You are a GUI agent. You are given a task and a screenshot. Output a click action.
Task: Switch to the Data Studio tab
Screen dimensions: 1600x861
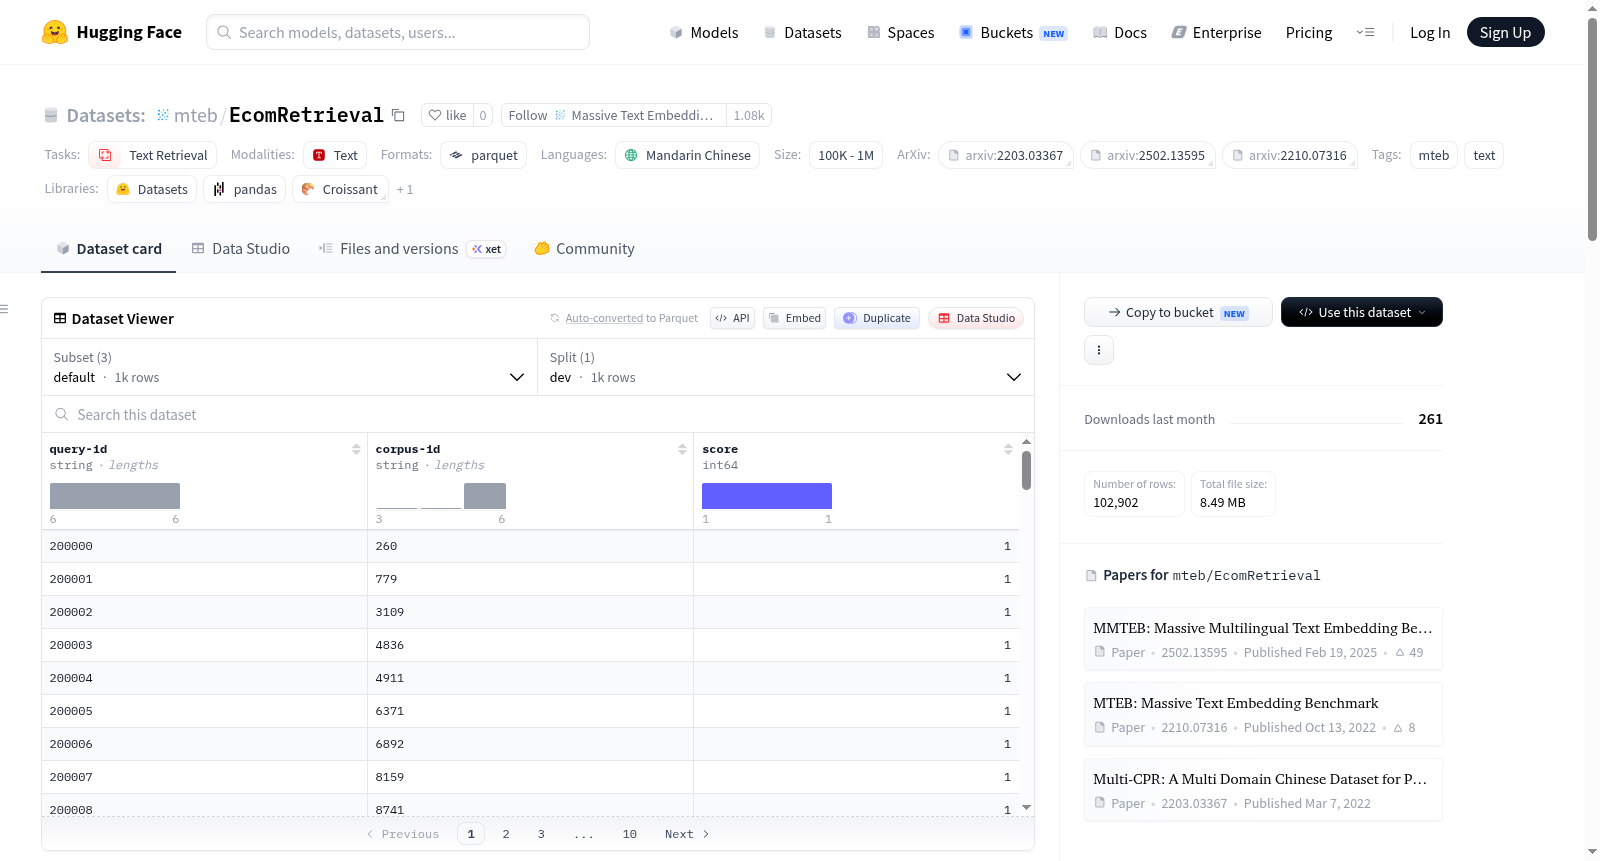click(240, 249)
